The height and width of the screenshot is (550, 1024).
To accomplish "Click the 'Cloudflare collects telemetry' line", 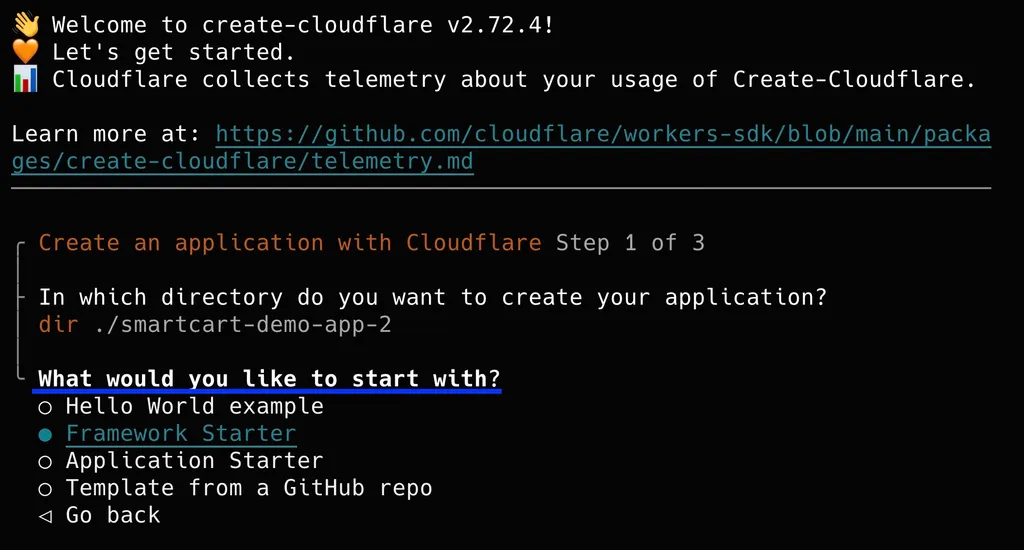I will (514, 80).
